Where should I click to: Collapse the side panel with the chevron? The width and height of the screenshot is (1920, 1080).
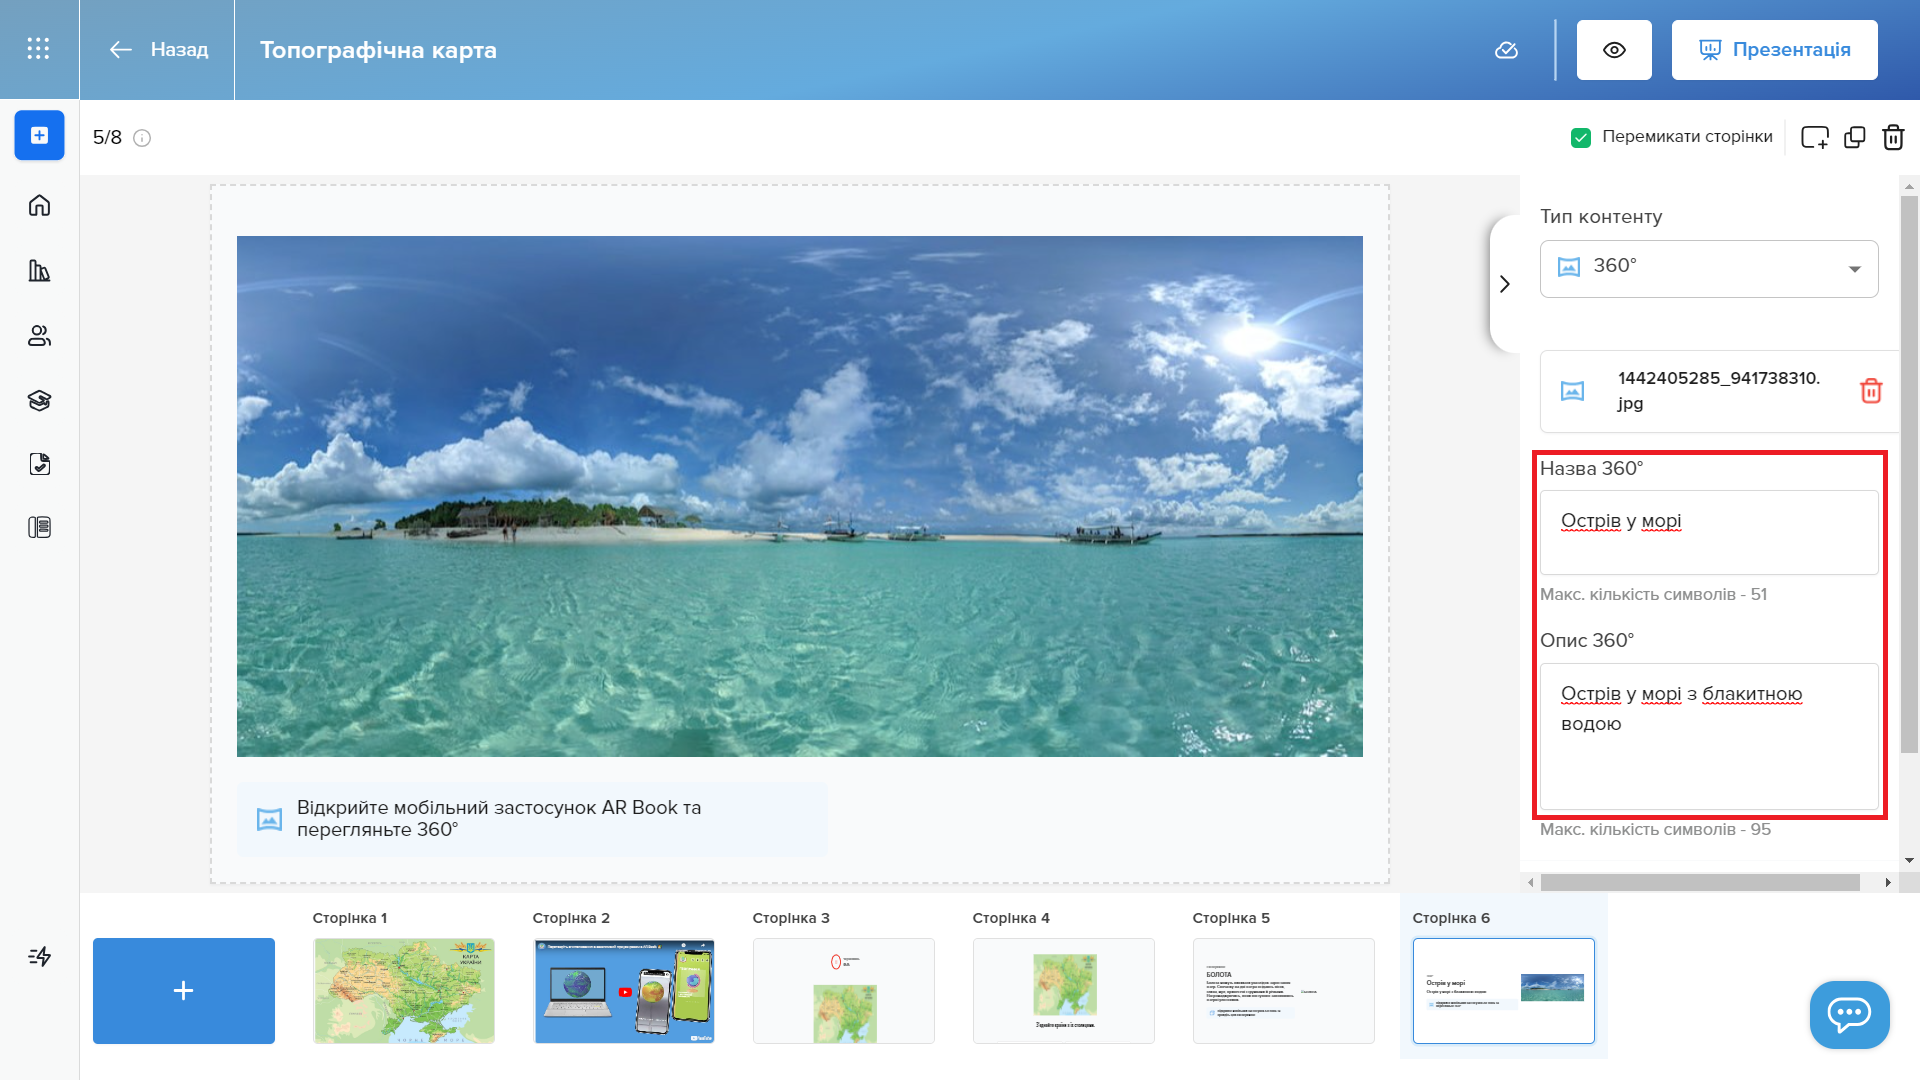(1504, 284)
